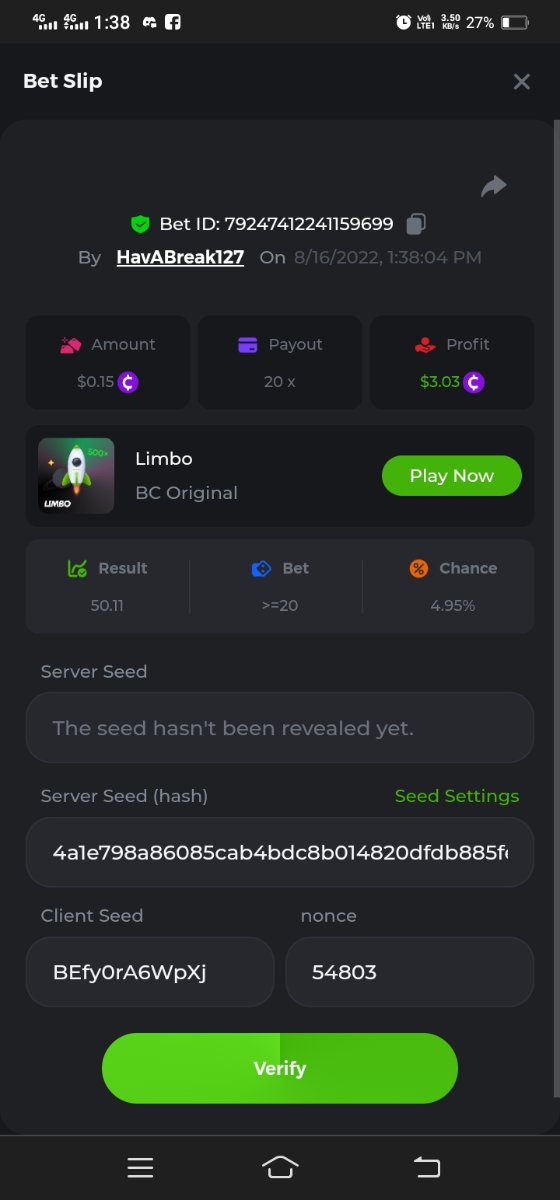Copy the Bet ID with the copy icon
The image size is (560, 1200).
[417, 224]
